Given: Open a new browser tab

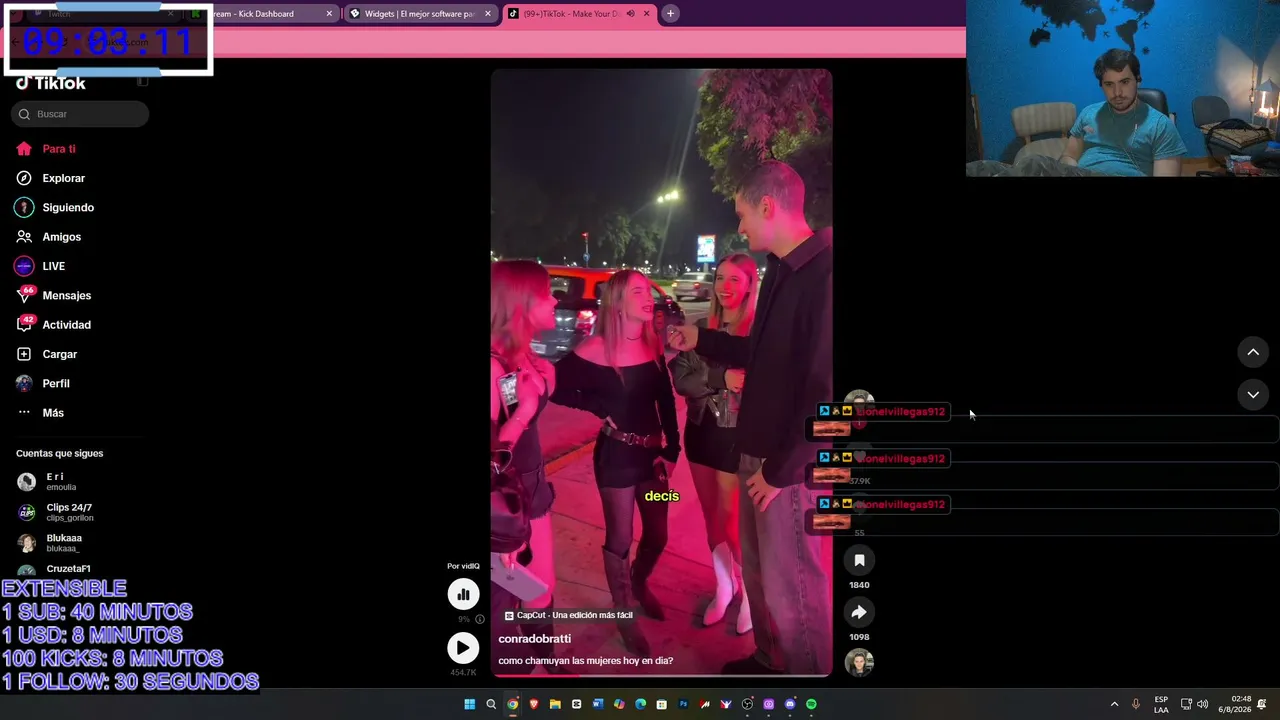Looking at the screenshot, I should [x=670, y=14].
